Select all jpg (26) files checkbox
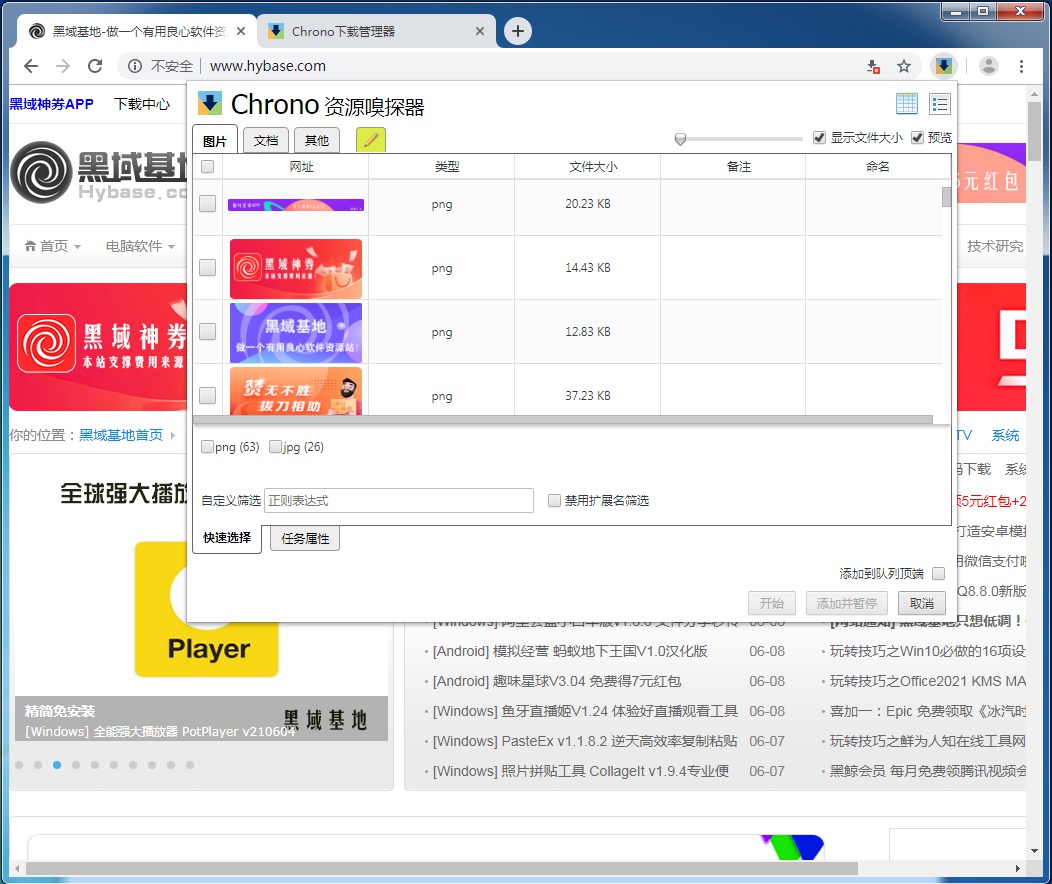 pyautogui.click(x=275, y=447)
